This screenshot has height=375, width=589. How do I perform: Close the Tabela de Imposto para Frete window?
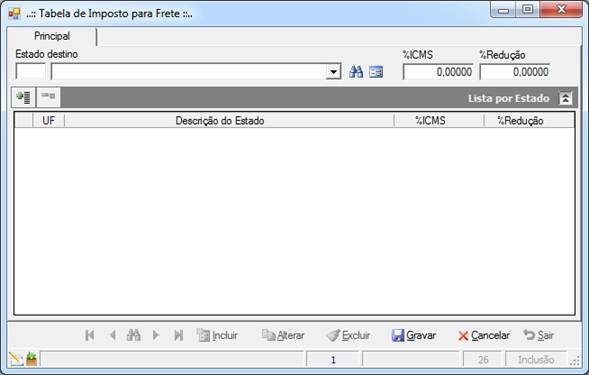[x=561, y=10]
